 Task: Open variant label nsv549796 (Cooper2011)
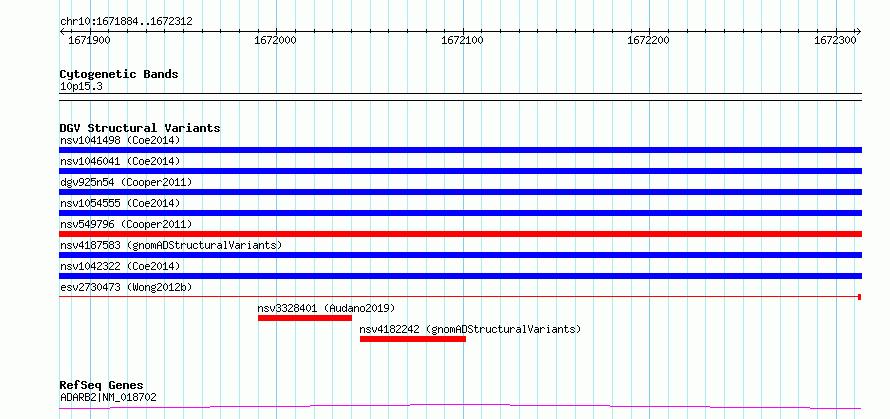(126, 224)
